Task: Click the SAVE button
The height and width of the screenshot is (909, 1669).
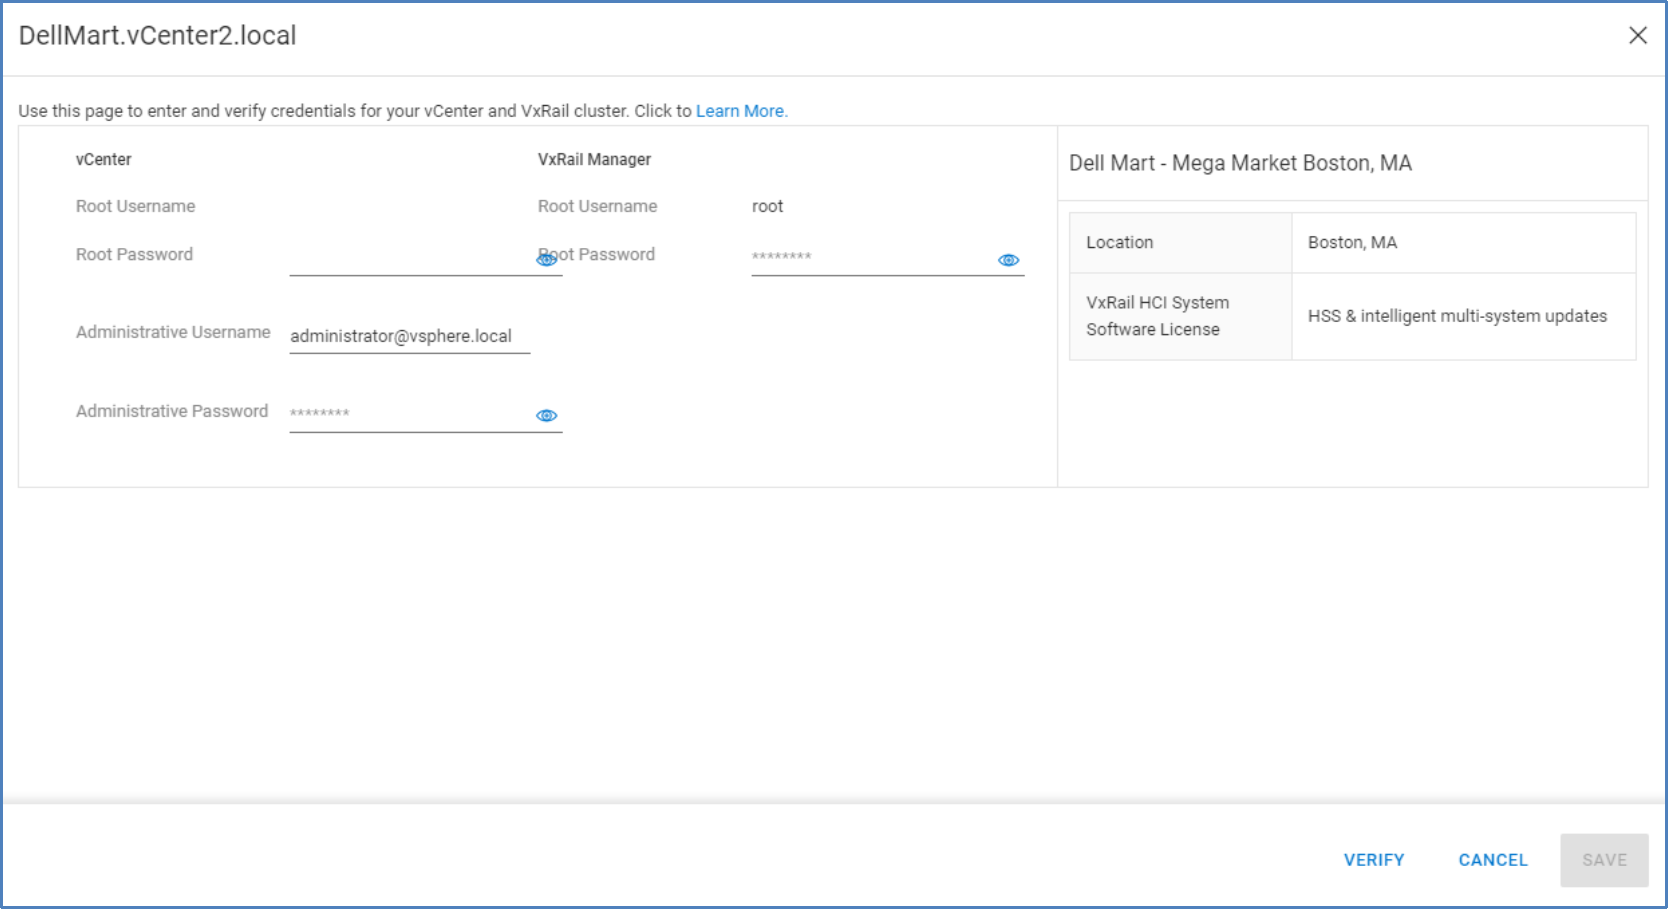Action: pyautogui.click(x=1604, y=860)
